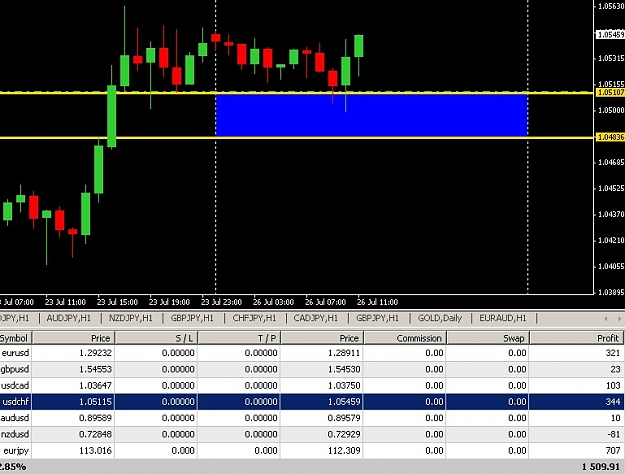Click the eurjpy profit value 707
This screenshot has height=474, width=625.
coord(613,450)
